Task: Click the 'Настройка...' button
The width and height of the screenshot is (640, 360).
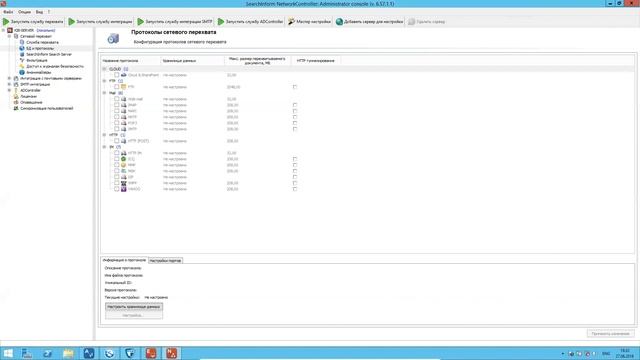Action: [x=134, y=315]
